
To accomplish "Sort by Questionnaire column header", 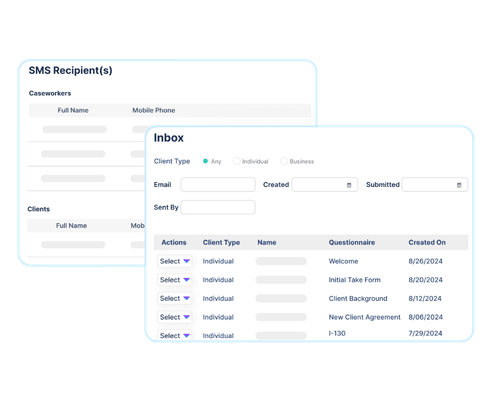I will pos(352,242).
